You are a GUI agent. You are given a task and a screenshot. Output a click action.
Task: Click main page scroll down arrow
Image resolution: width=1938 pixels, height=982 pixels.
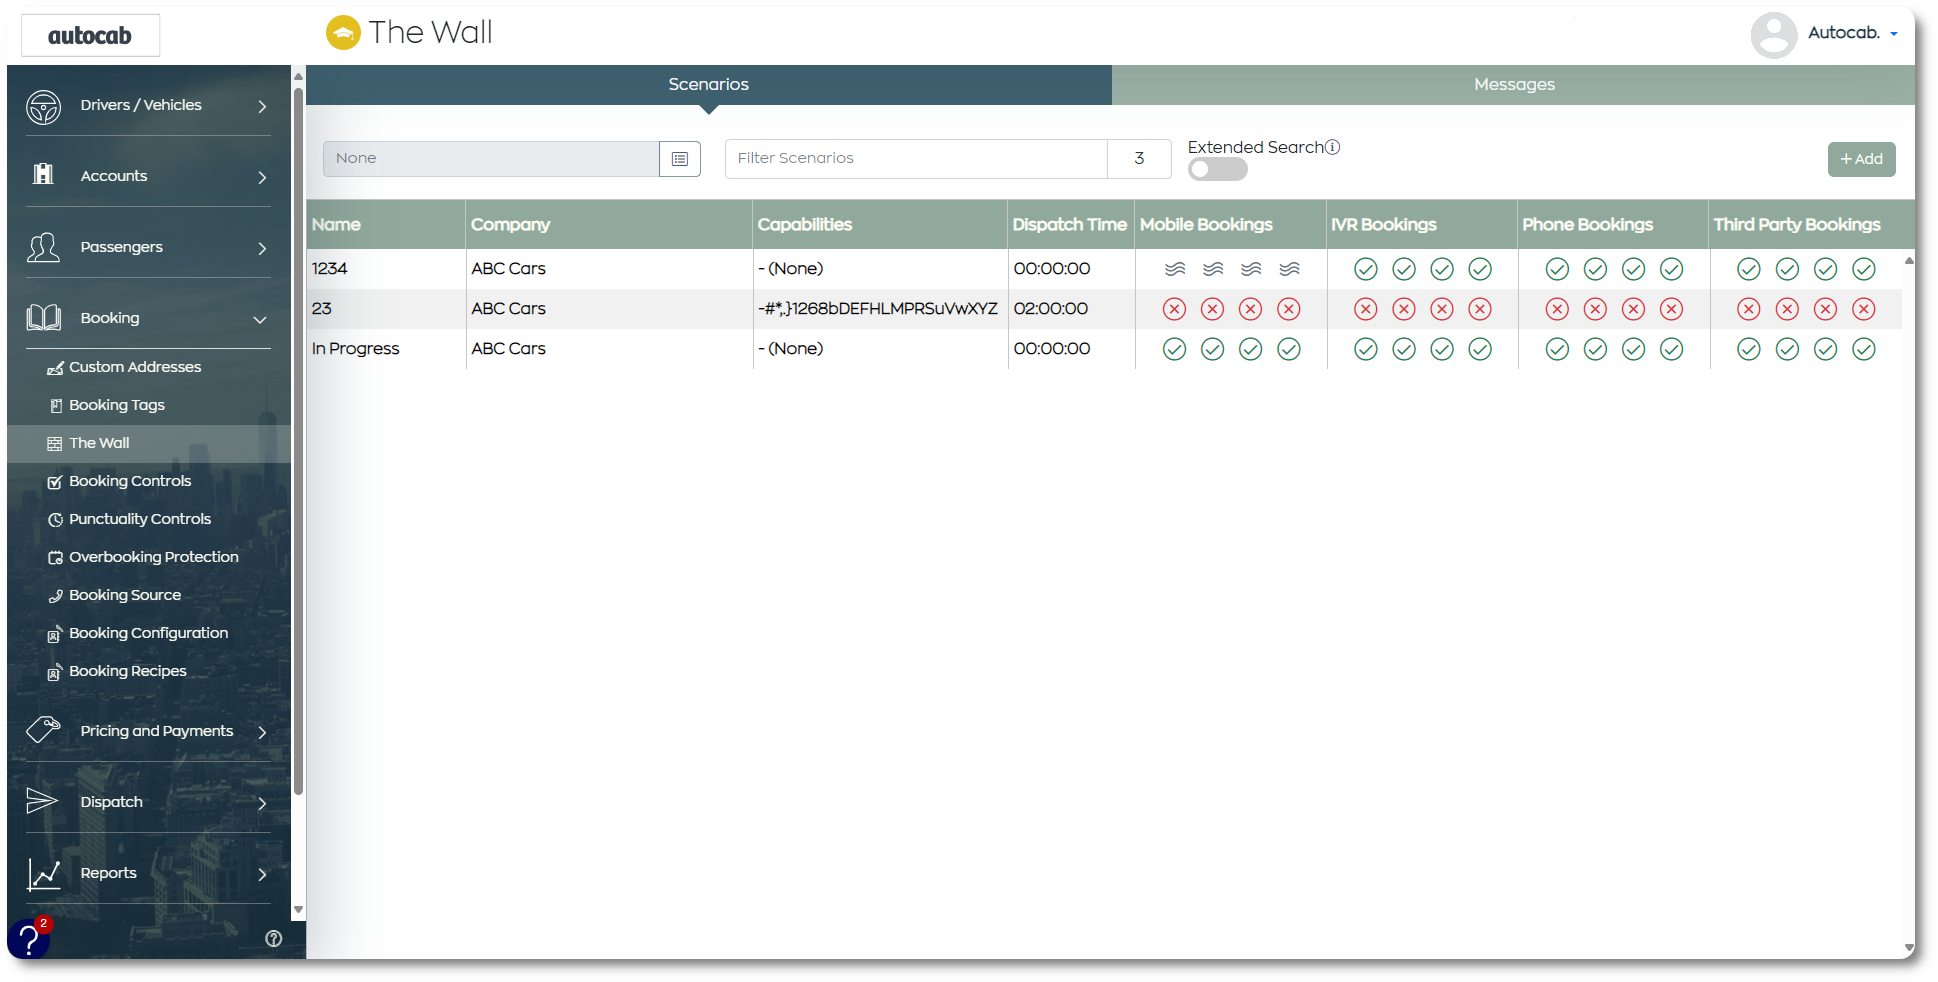tap(1909, 947)
